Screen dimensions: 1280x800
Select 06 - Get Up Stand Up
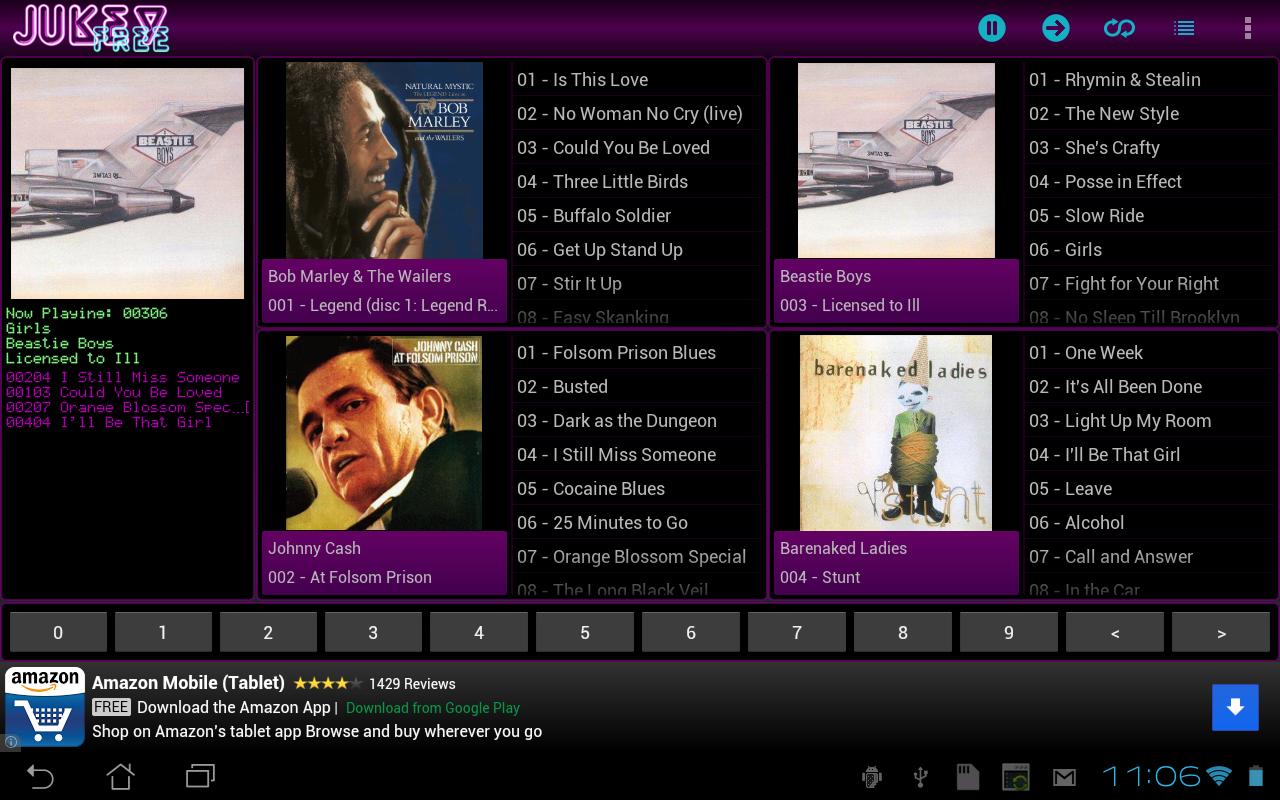637,250
